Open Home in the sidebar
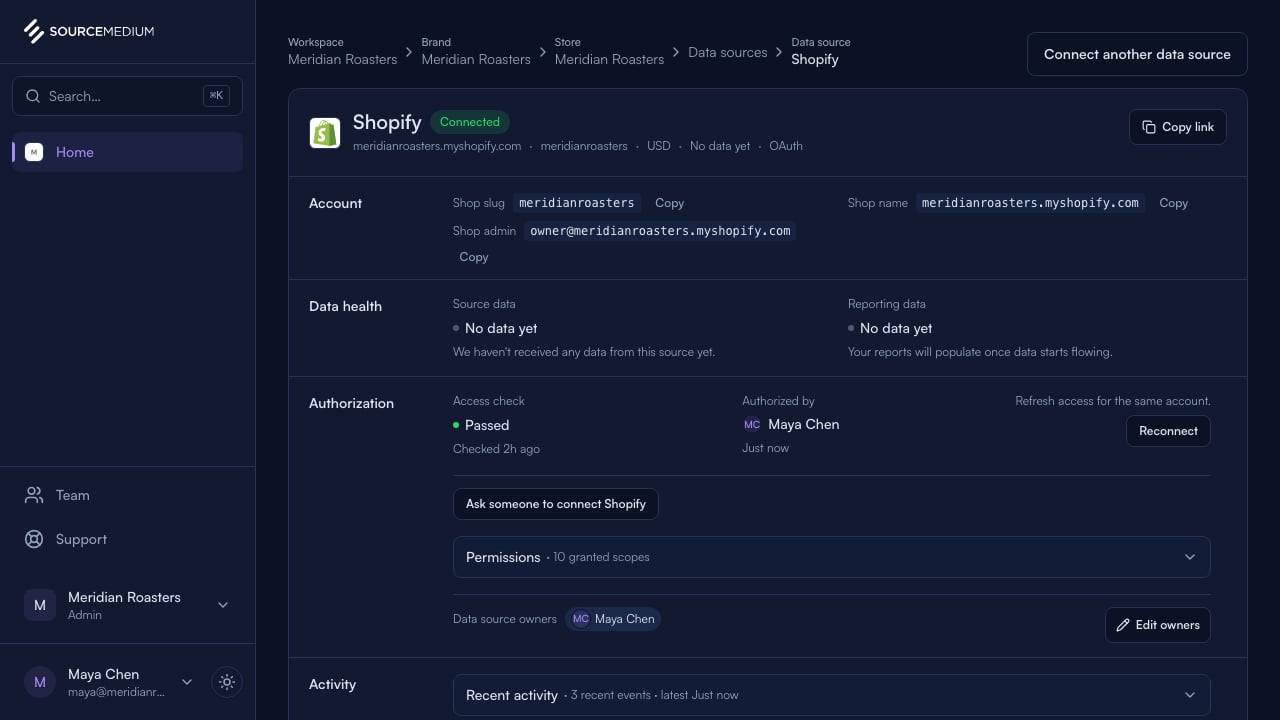The image size is (1280, 720). pos(127,152)
